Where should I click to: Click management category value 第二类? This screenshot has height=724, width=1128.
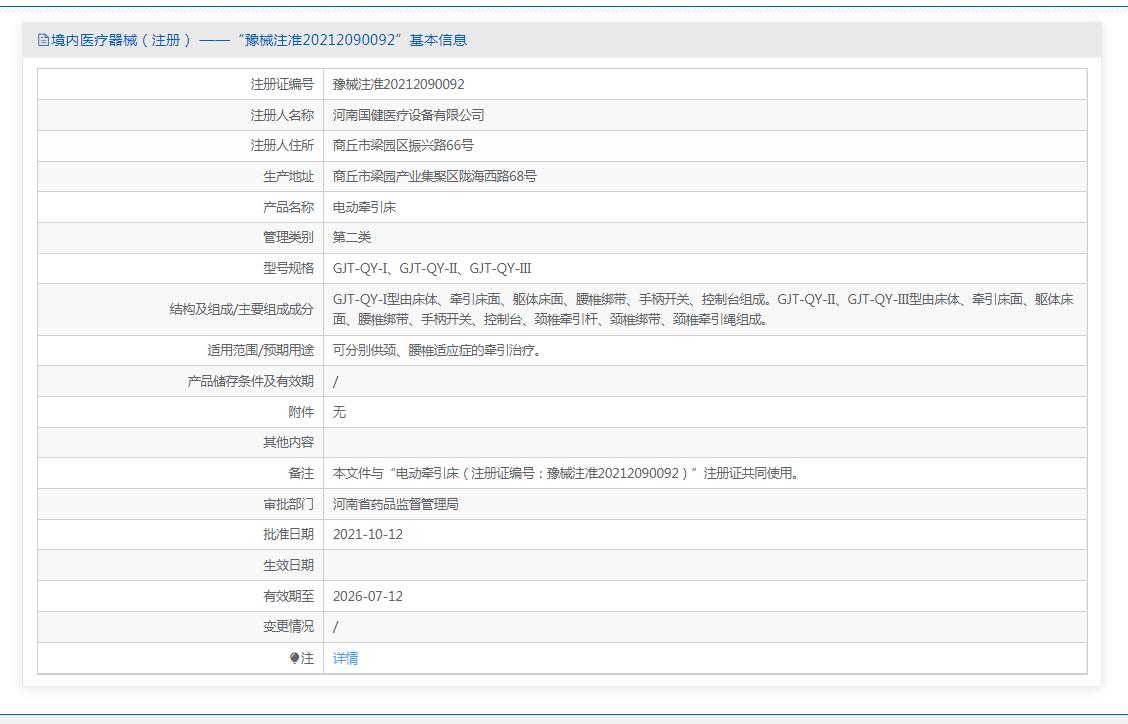[351, 237]
